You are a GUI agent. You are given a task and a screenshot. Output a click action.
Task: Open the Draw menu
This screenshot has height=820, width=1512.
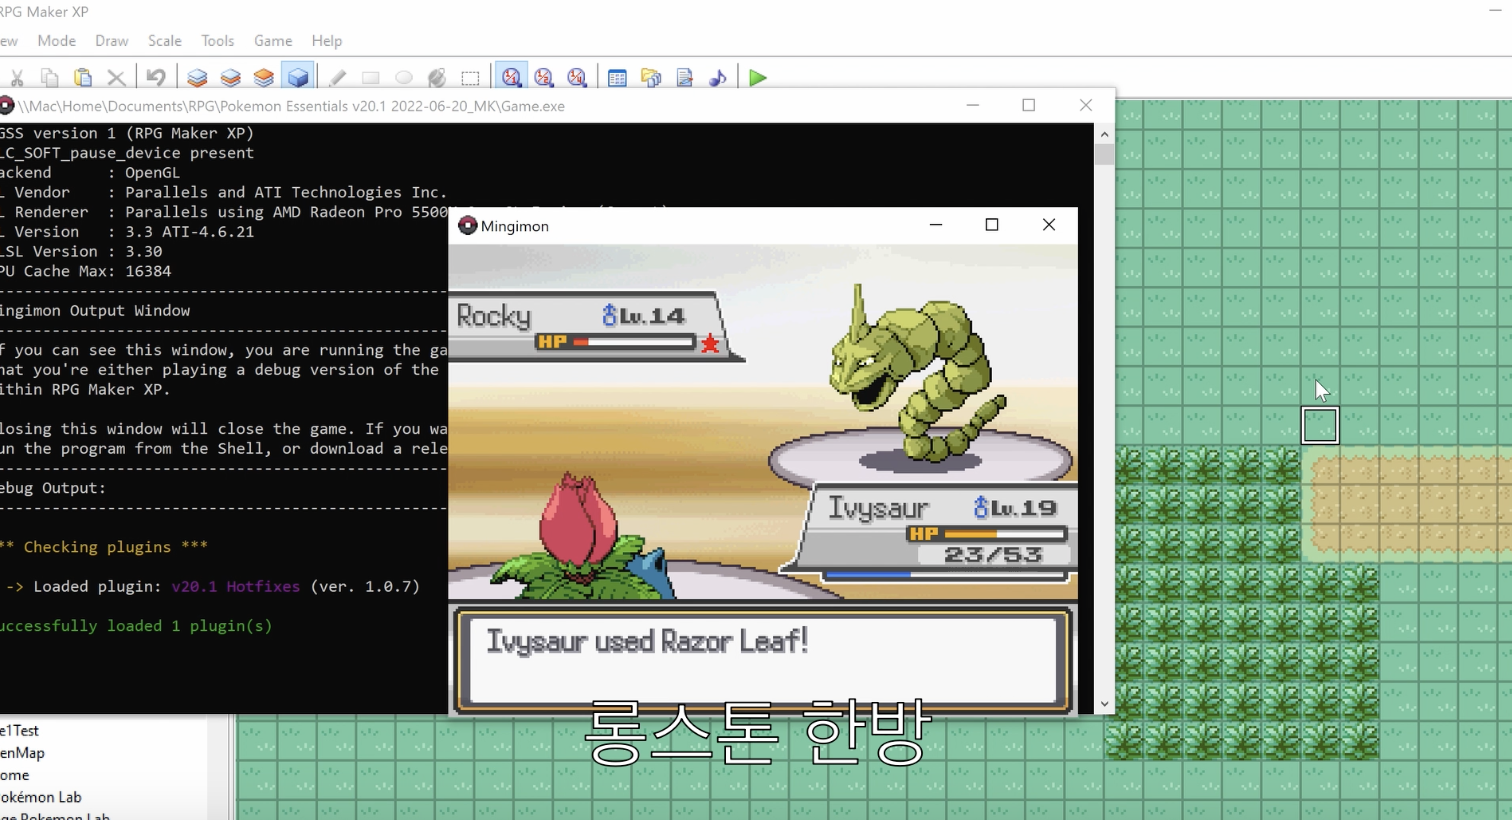click(112, 41)
